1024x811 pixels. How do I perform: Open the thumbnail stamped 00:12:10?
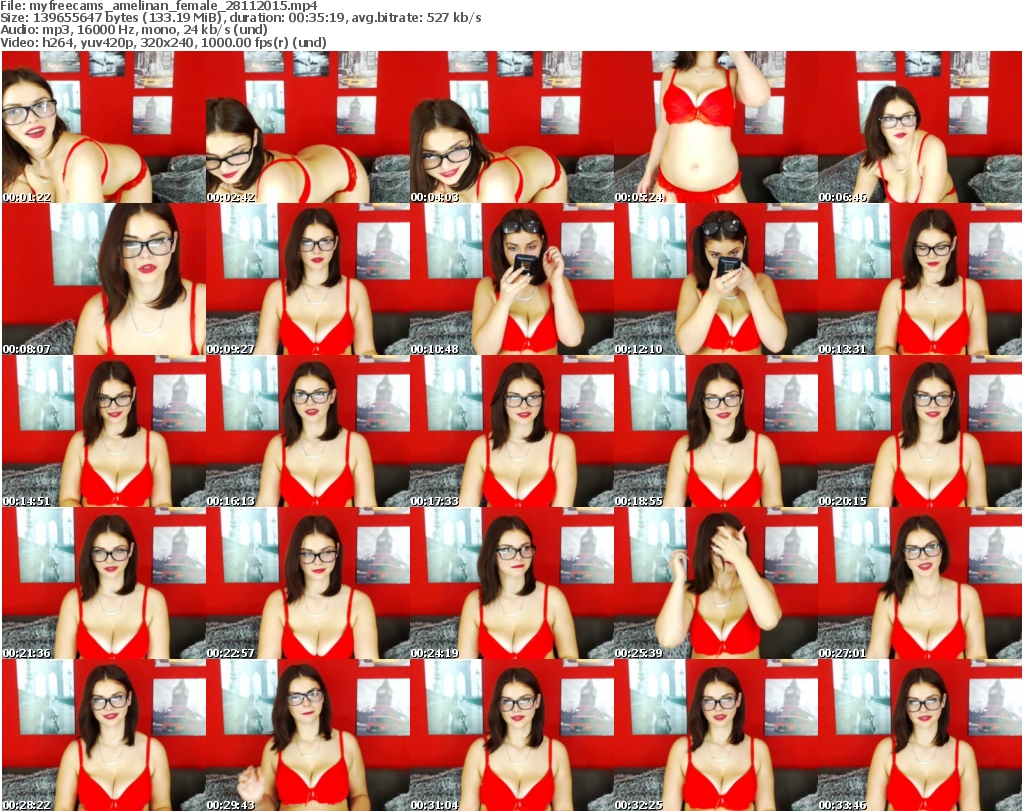pos(715,279)
